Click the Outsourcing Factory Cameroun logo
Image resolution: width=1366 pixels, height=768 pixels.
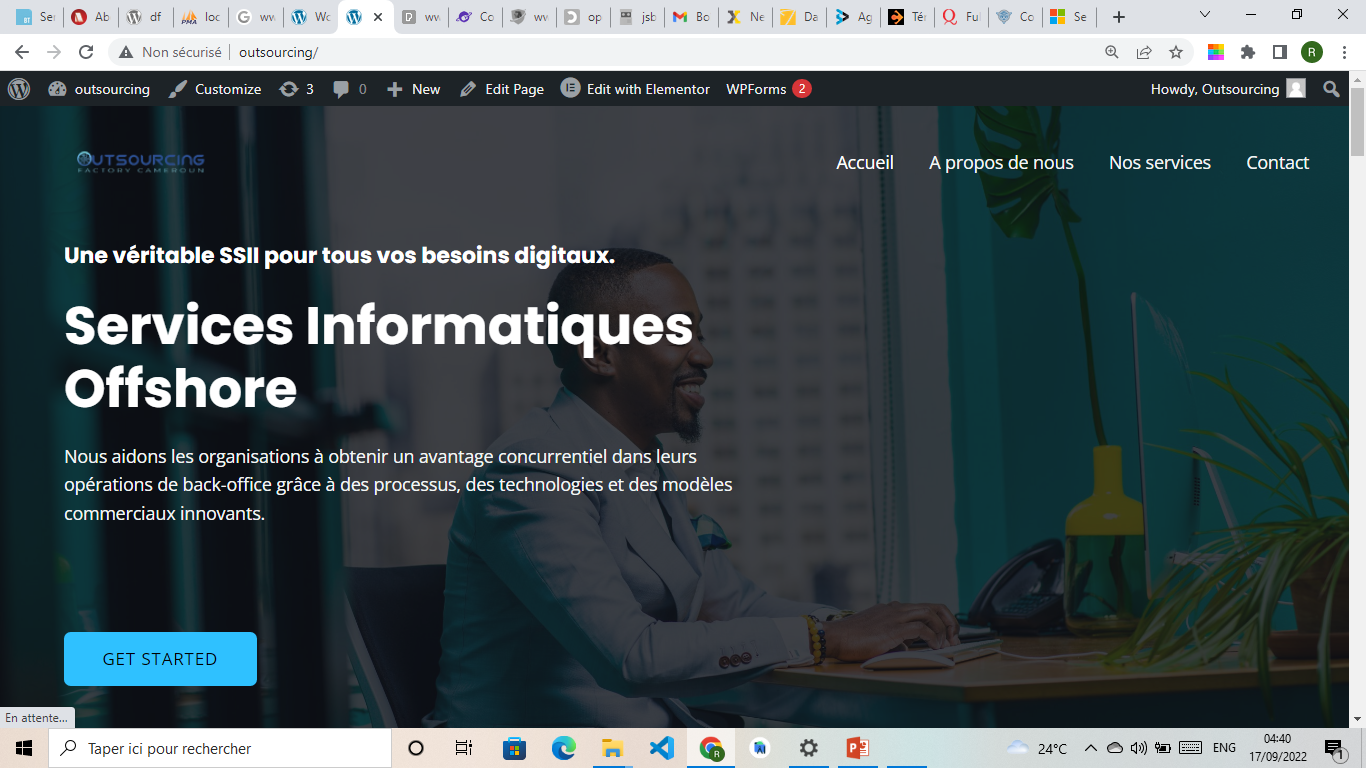pos(141,162)
